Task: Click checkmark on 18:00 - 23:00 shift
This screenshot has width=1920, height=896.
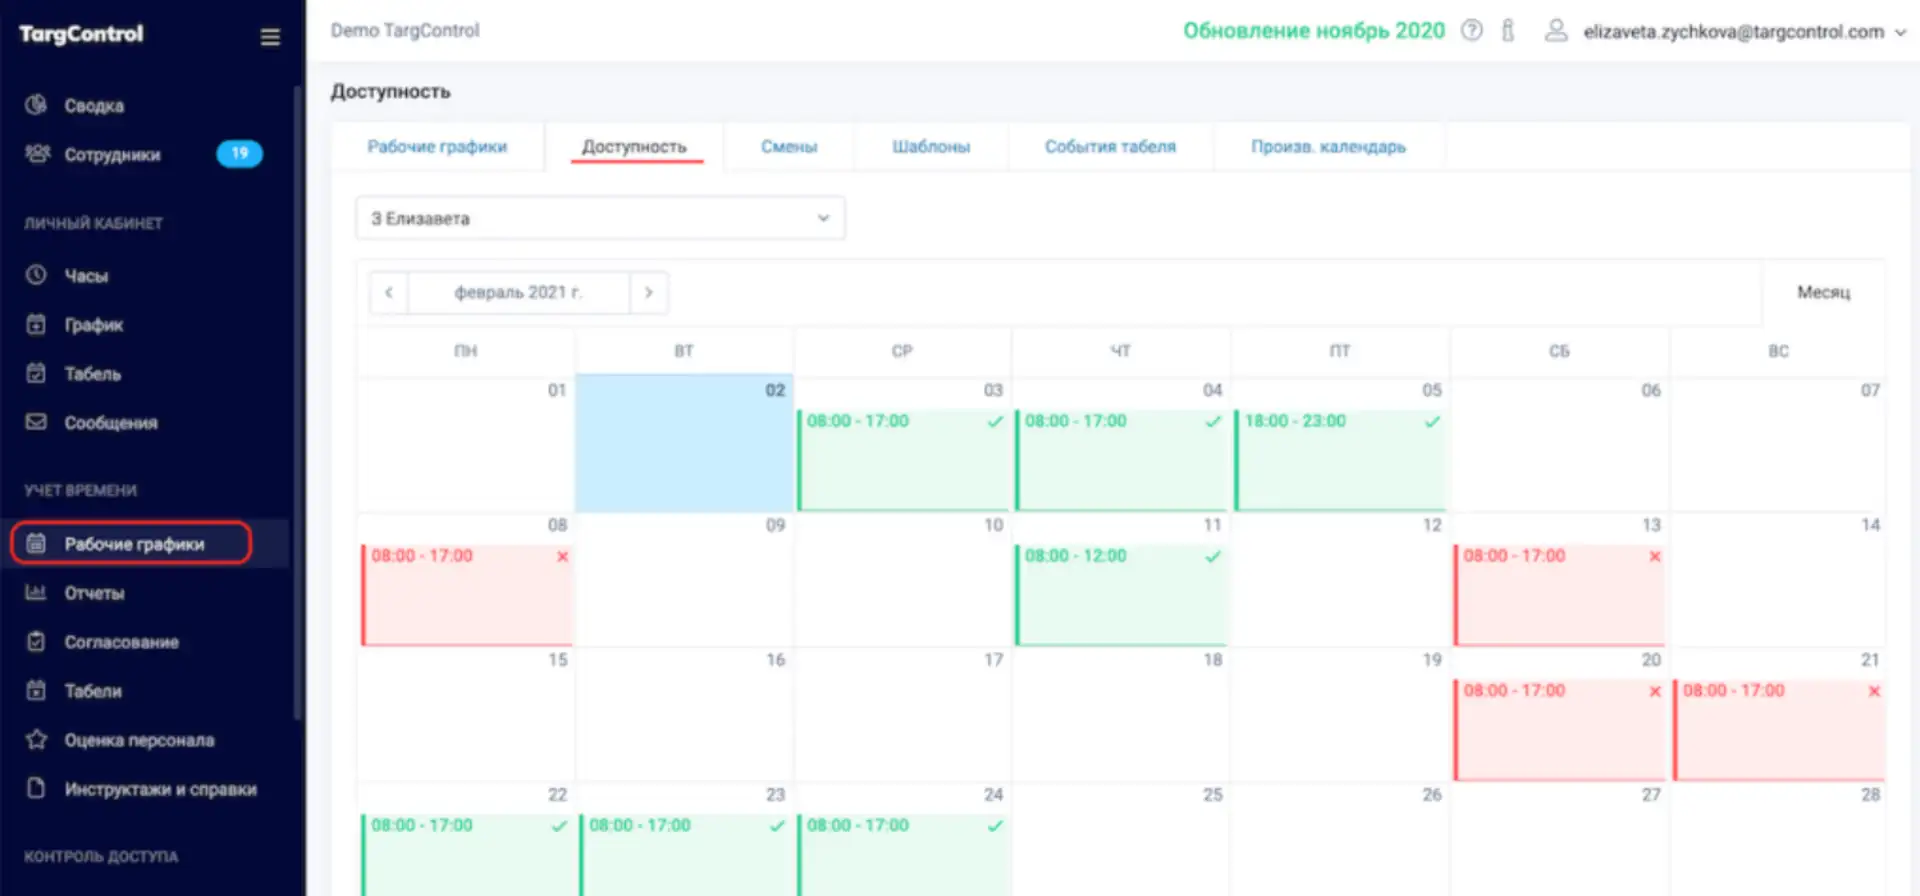Action: click(1432, 421)
